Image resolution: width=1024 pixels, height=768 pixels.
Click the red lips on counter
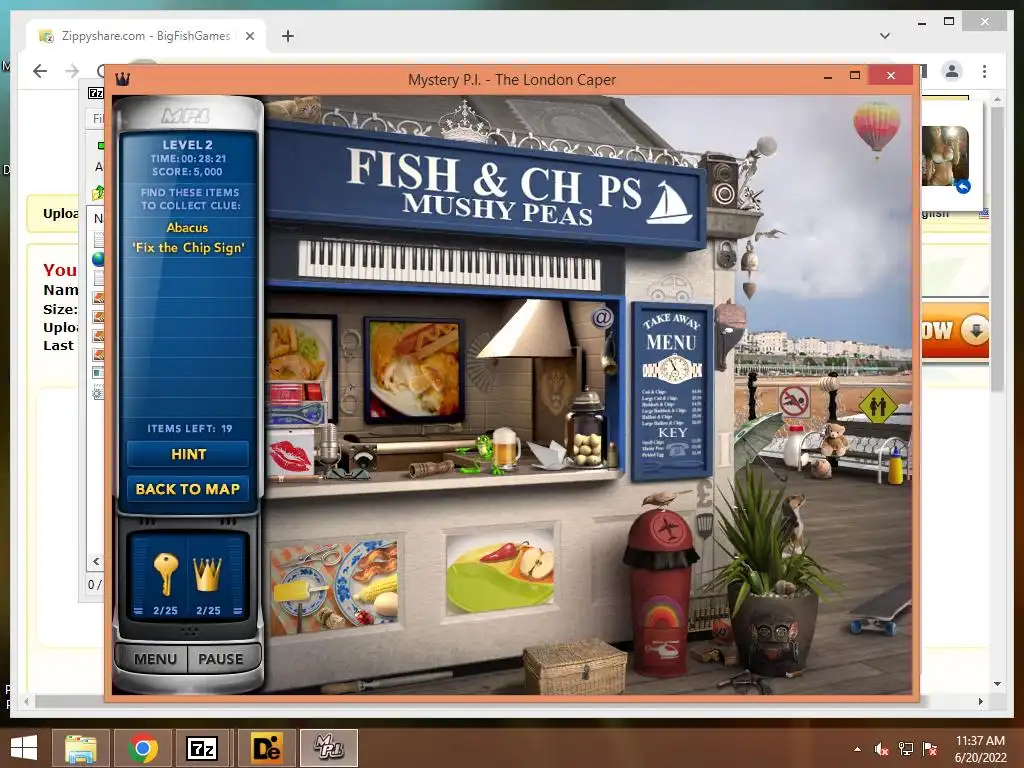pos(290,456)
